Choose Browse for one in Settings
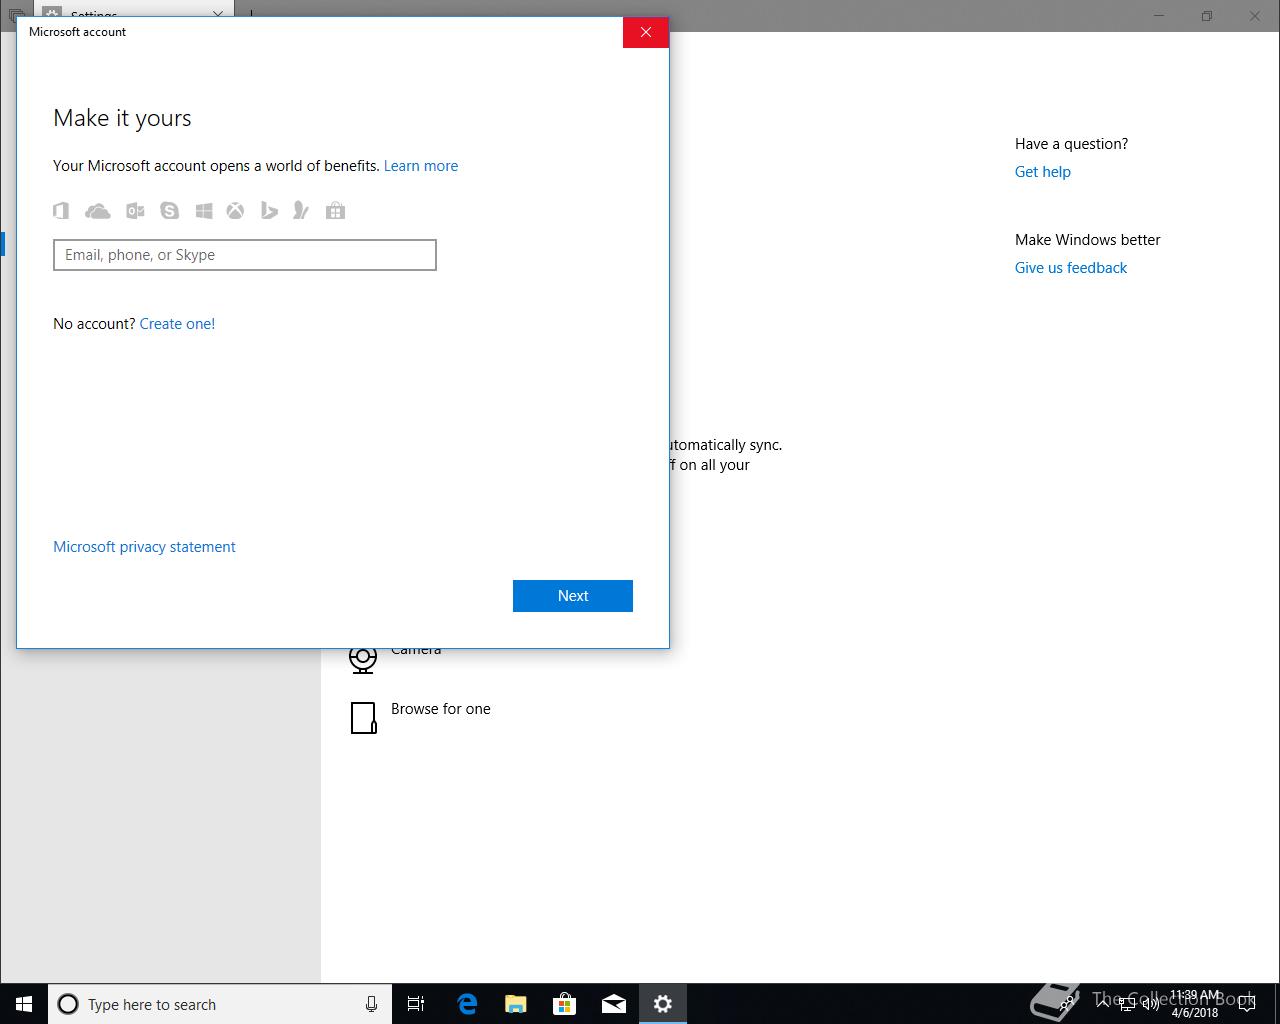 [x=421, y=716]
